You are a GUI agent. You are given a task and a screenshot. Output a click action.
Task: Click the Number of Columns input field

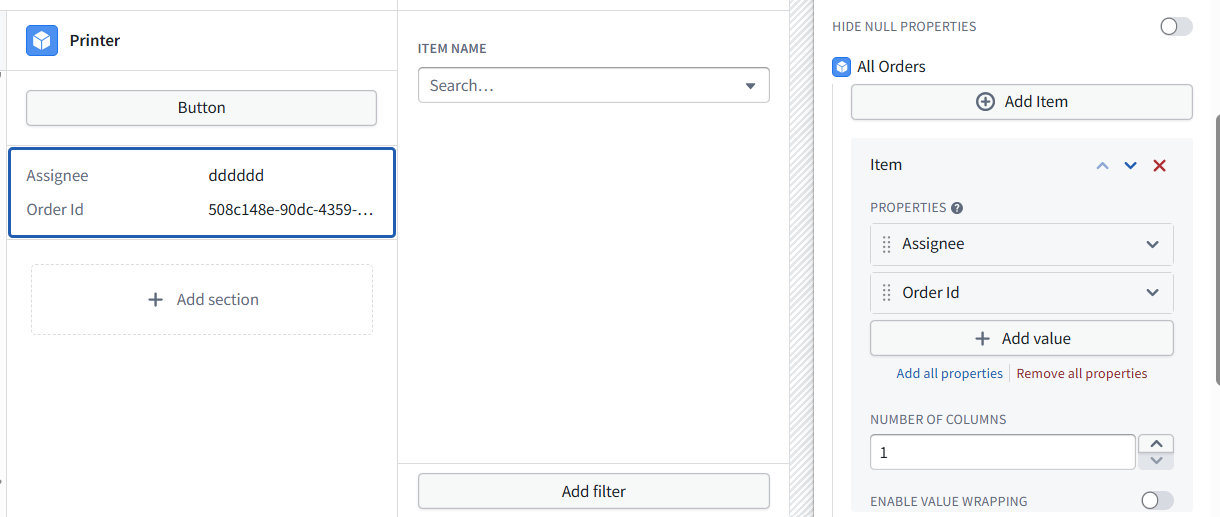click(x=1003, y=452)
